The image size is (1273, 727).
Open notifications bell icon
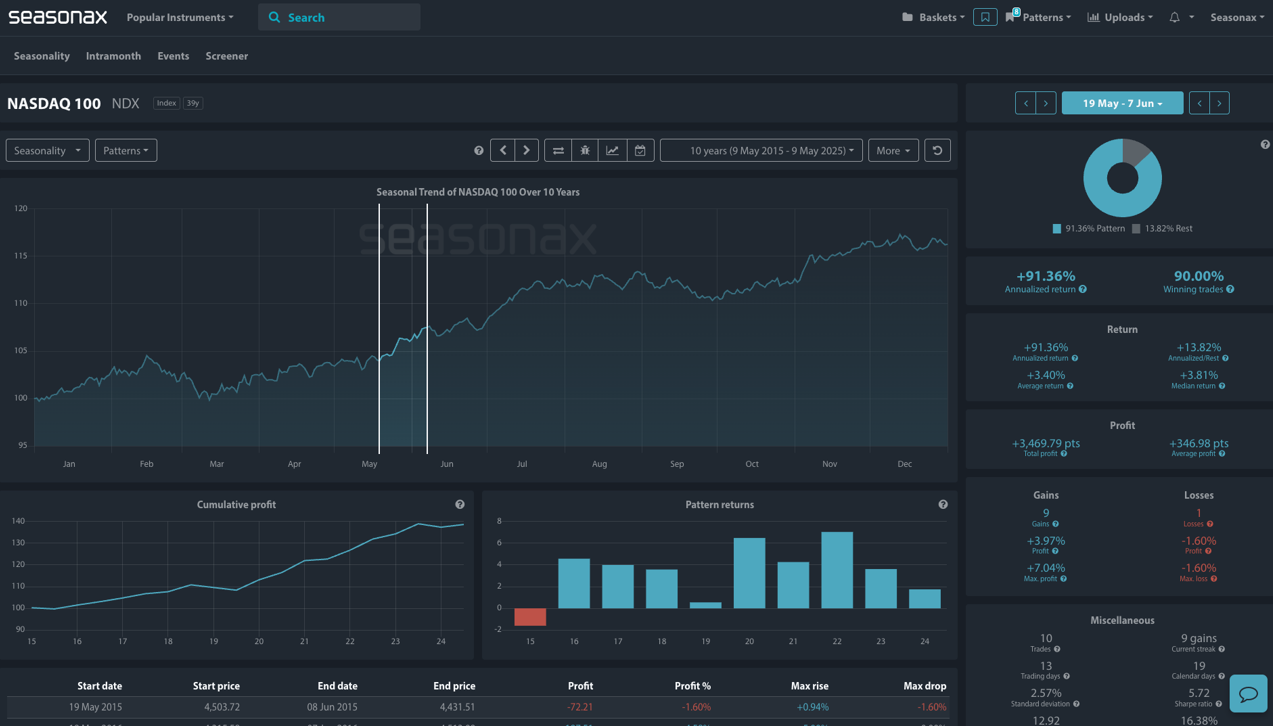point(1174,17)
